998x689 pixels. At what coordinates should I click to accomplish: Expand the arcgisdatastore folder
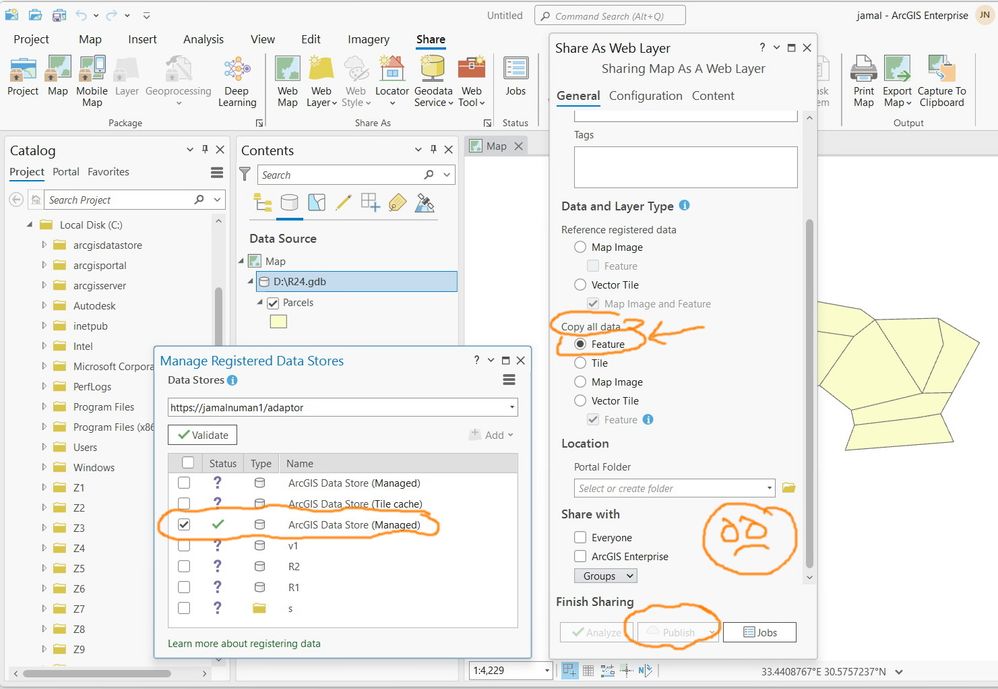(x=44, y=245)
